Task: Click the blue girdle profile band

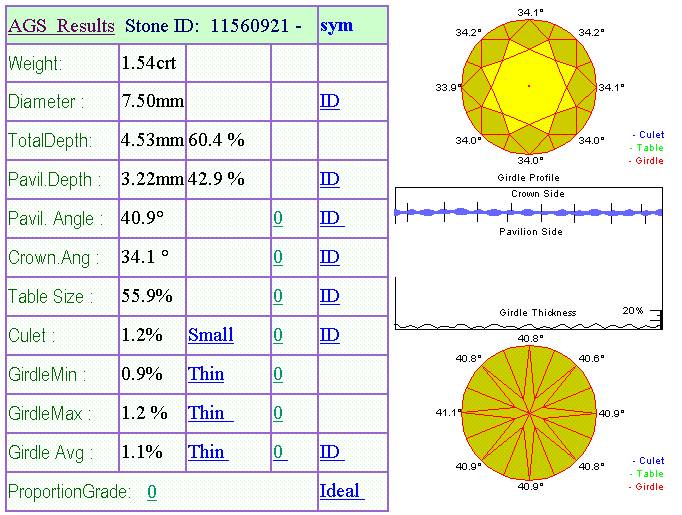Action: coord(528,212)
